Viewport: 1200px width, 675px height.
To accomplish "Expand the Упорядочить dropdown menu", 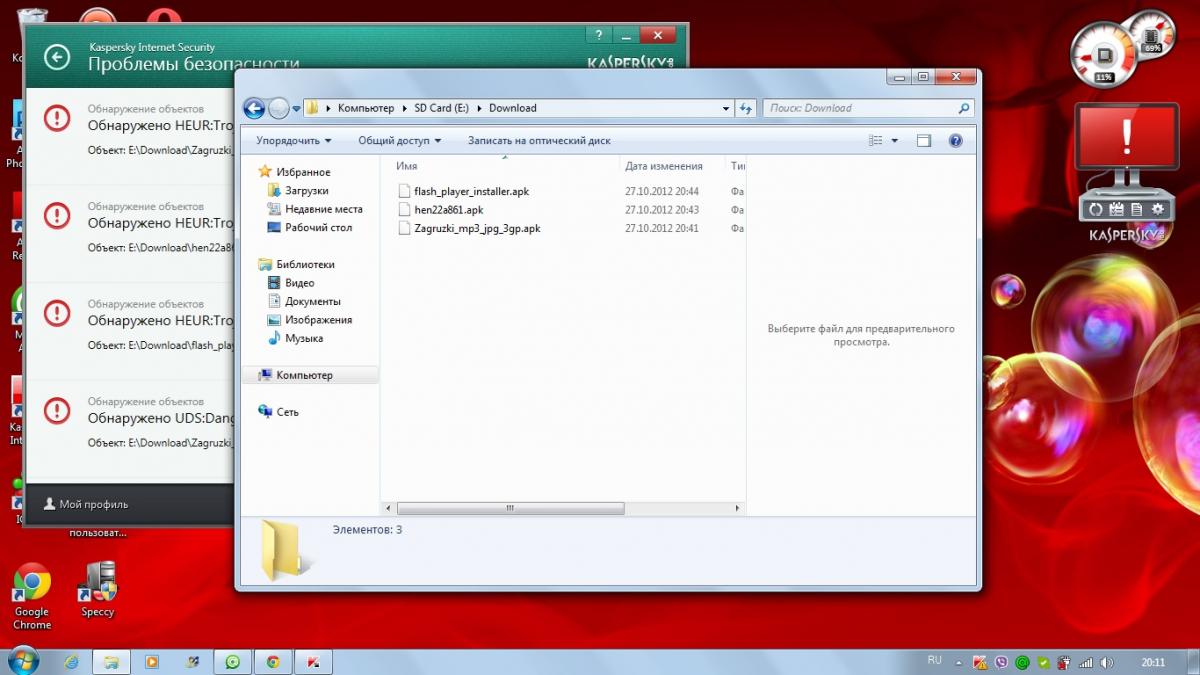I will [x=293, y=141].
